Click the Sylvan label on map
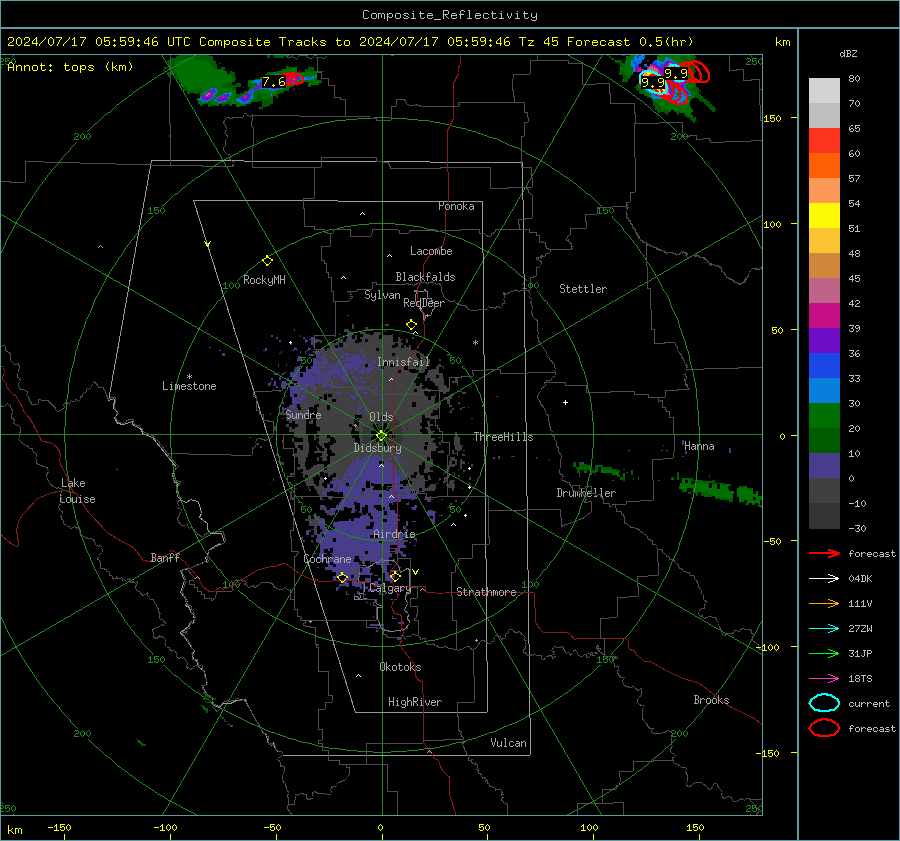This screenshot has width=900, height=841. pos(382,295)
